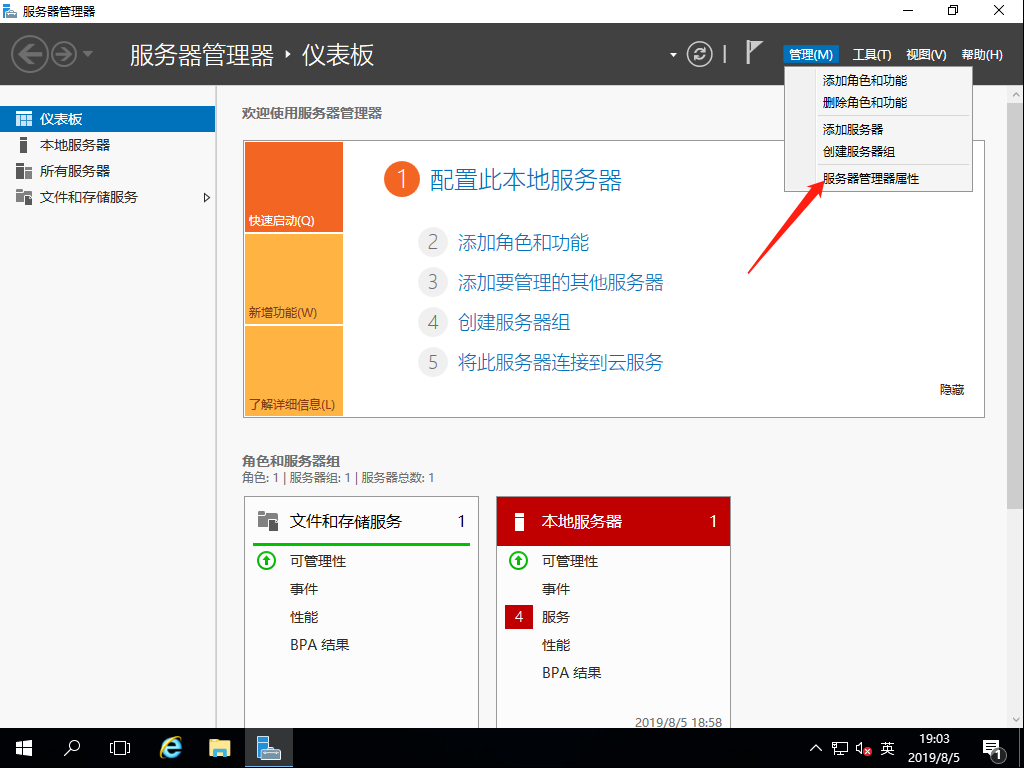The height and width of the screenshot is (768, 1024).
Task: Click the muted volume tray icon
Action: 863,748
